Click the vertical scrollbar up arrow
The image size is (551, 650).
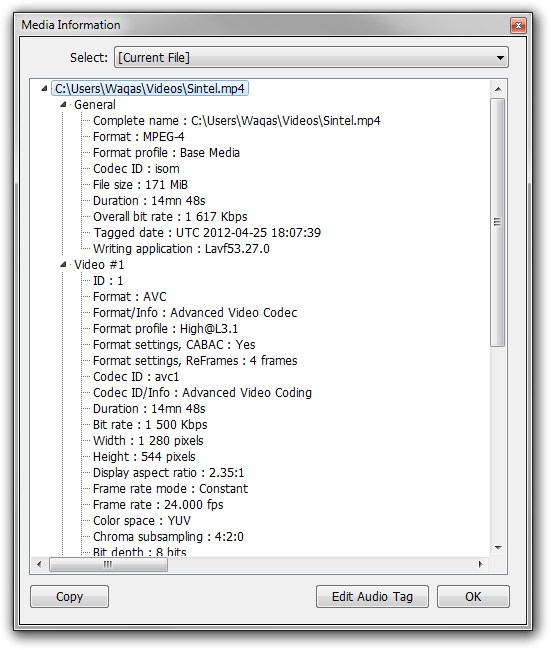(x=498, y=89)
